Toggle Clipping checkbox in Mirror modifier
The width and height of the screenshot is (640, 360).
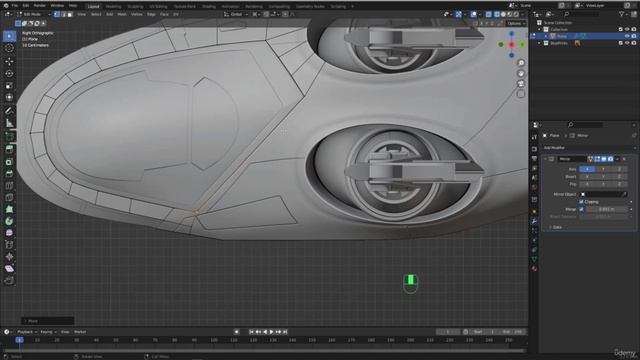point(581,202)
